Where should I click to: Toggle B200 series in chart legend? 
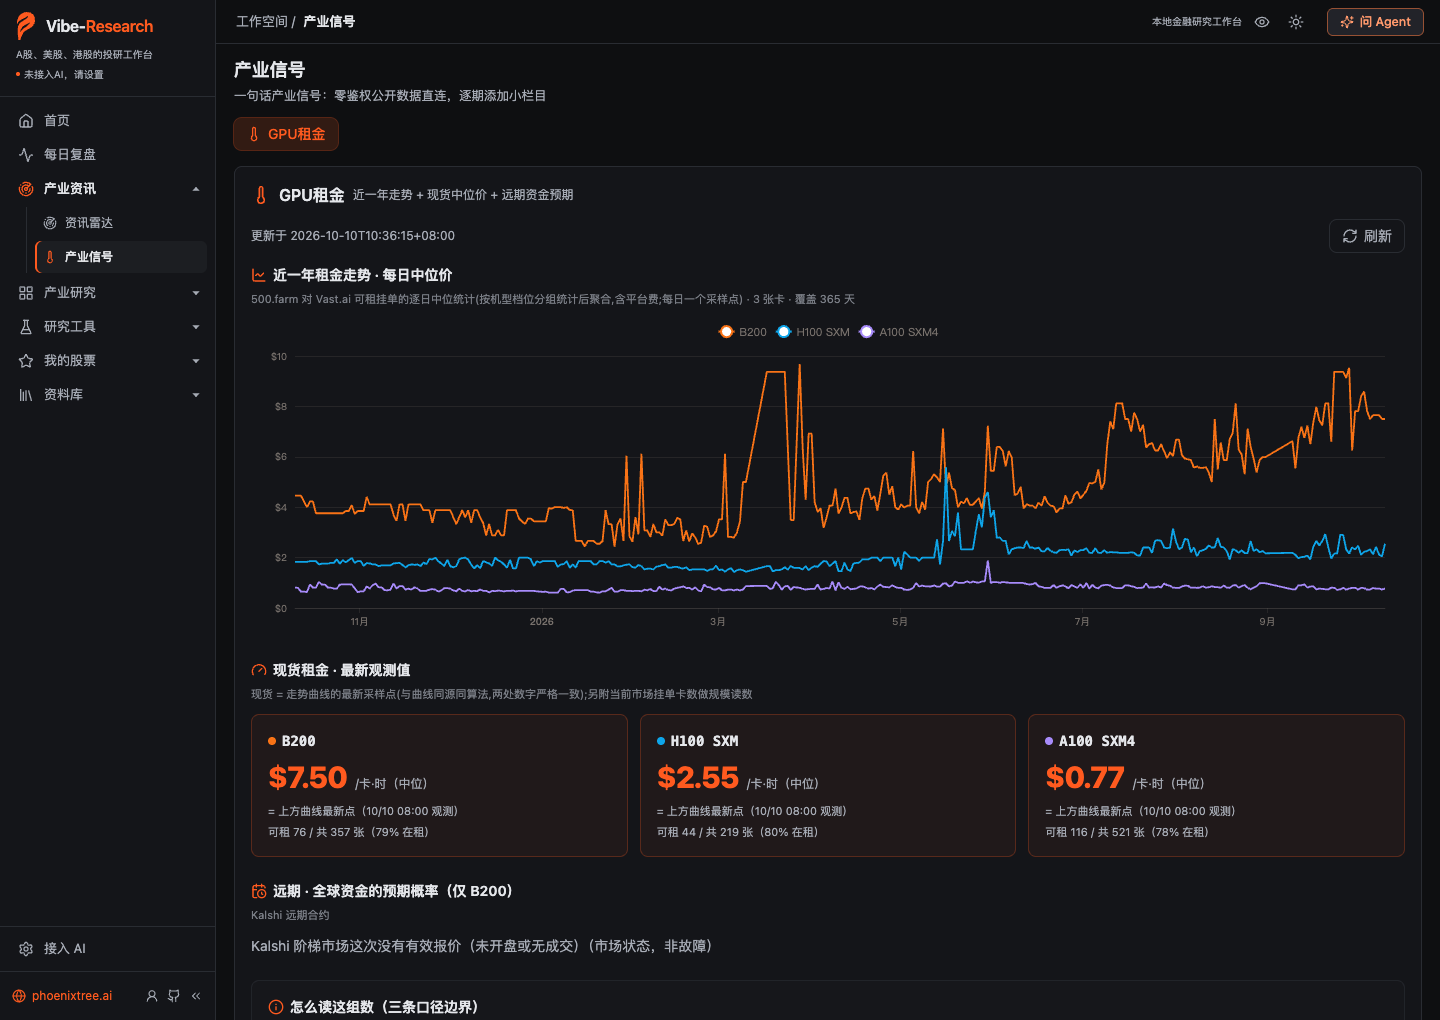743,332
